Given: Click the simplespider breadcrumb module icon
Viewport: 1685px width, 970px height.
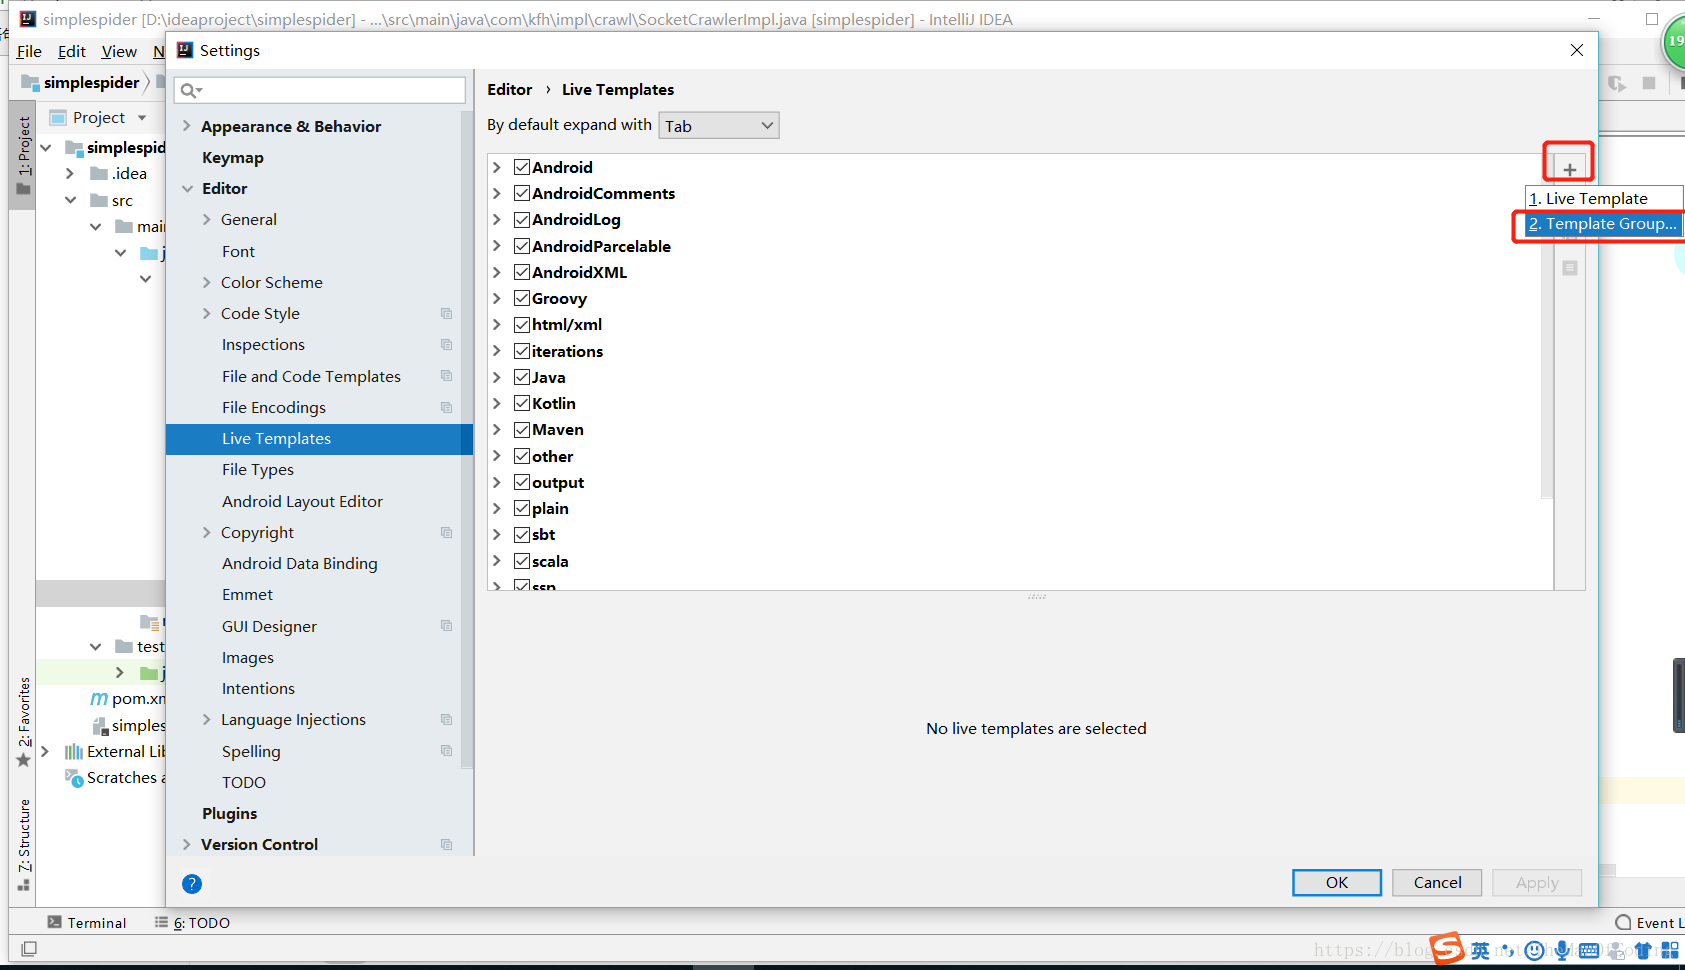Looking at the screenshot, I should [30, 82].
